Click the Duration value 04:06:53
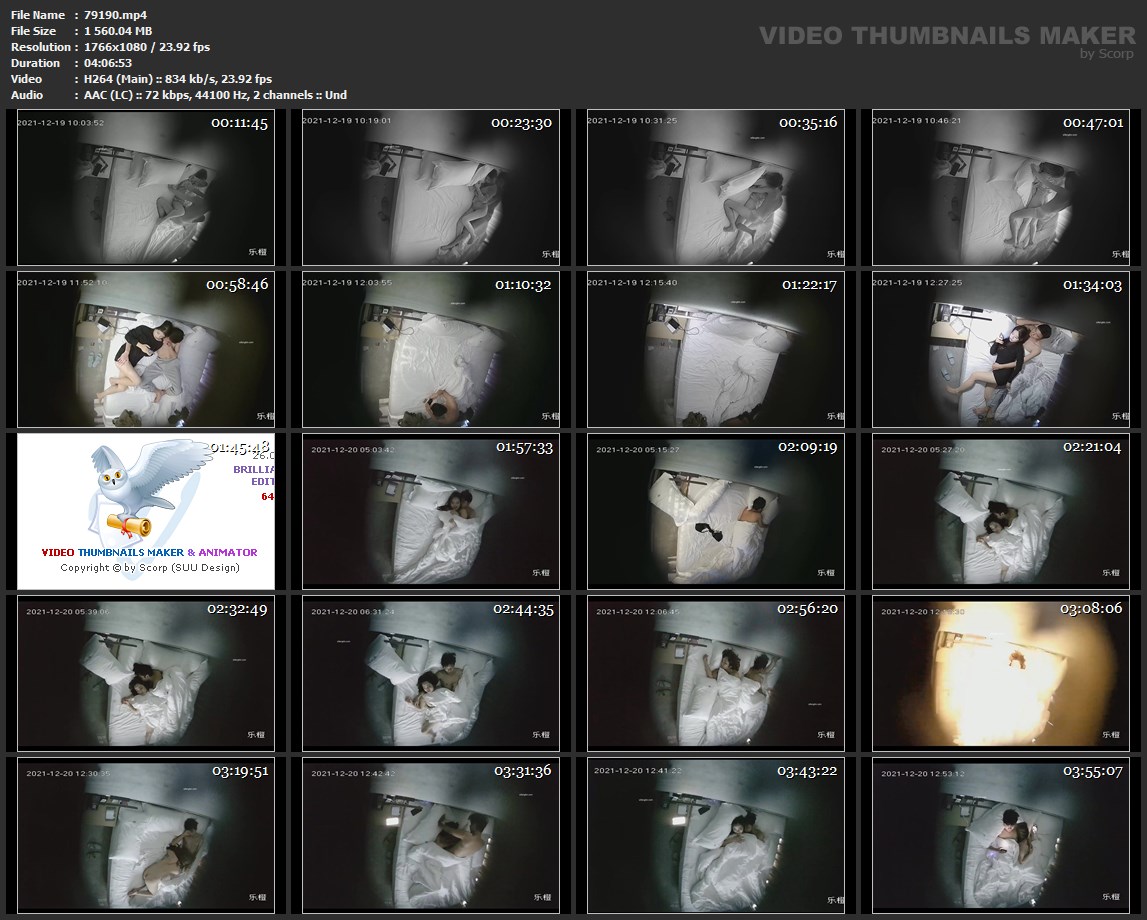 (x=110, y=63)
